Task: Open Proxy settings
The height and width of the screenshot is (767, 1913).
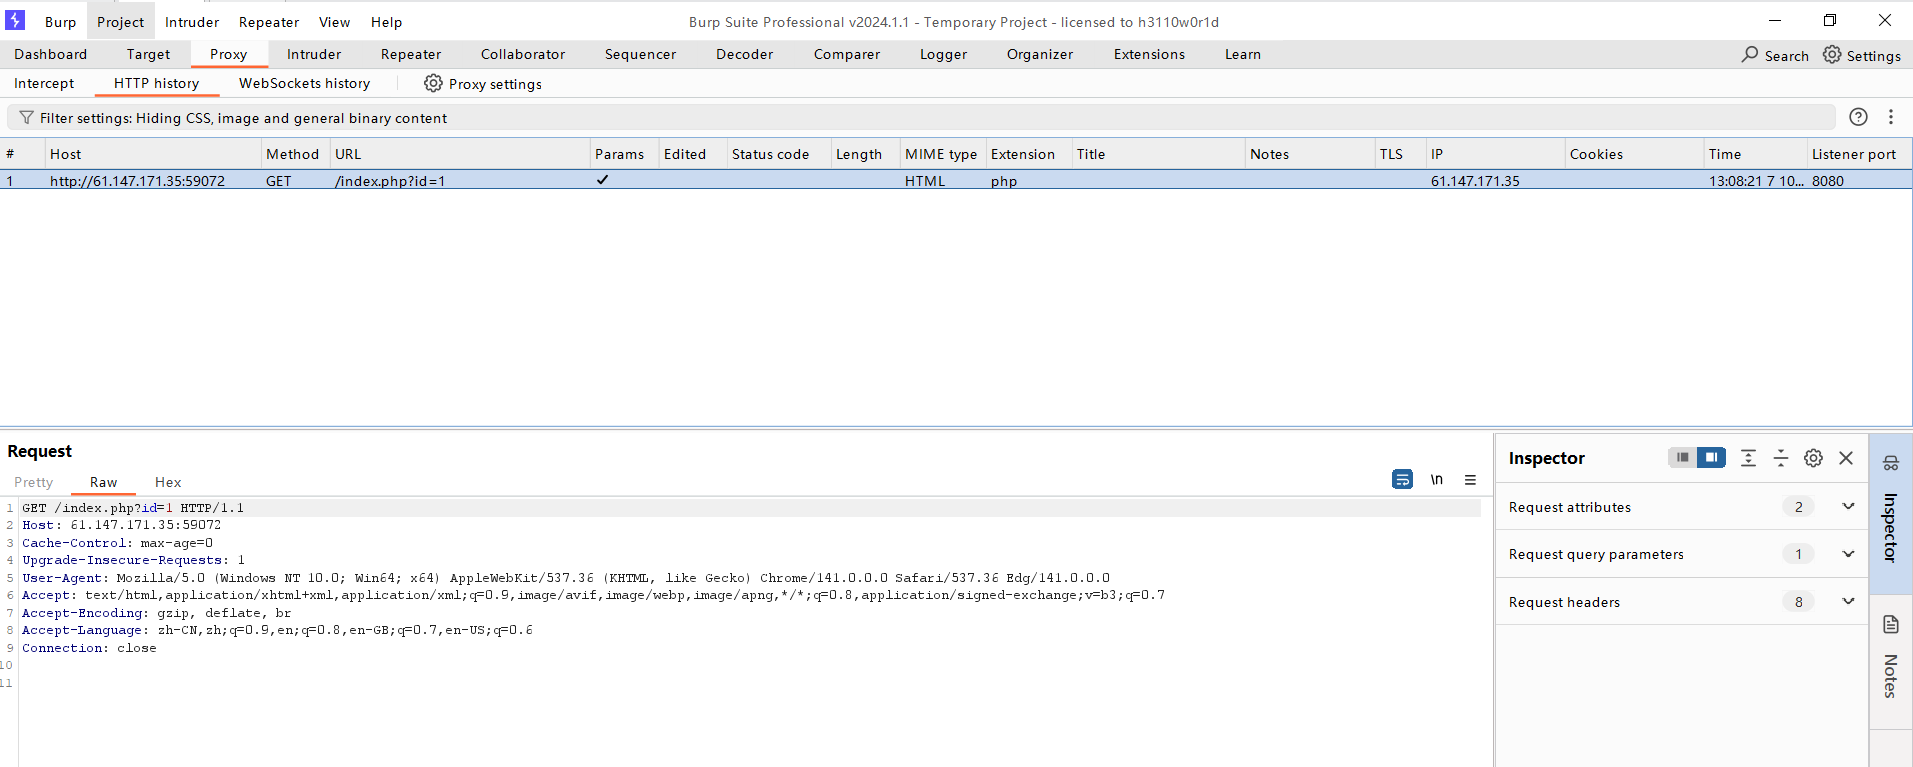Action: coord(483,84)
